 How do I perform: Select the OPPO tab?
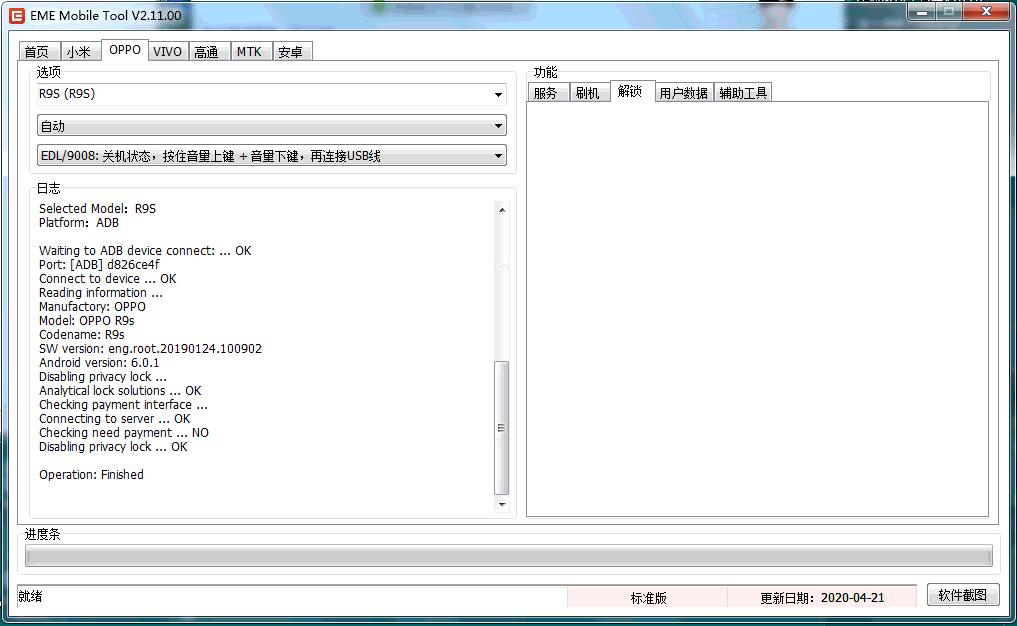[x=125, y=50]
